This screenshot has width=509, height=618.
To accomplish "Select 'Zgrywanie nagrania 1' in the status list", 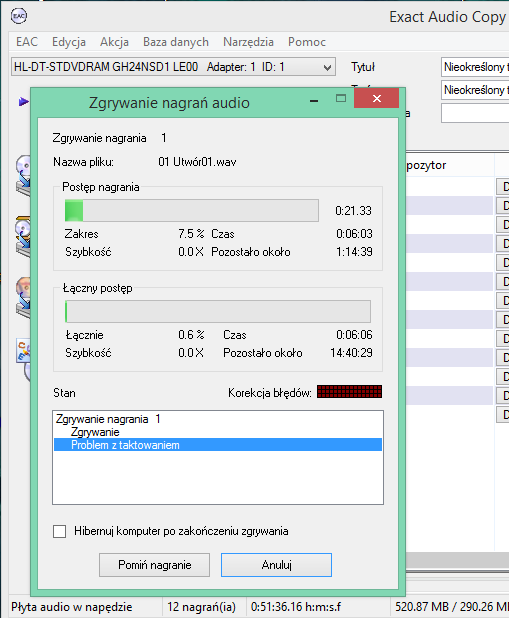I will pos(218,419).
